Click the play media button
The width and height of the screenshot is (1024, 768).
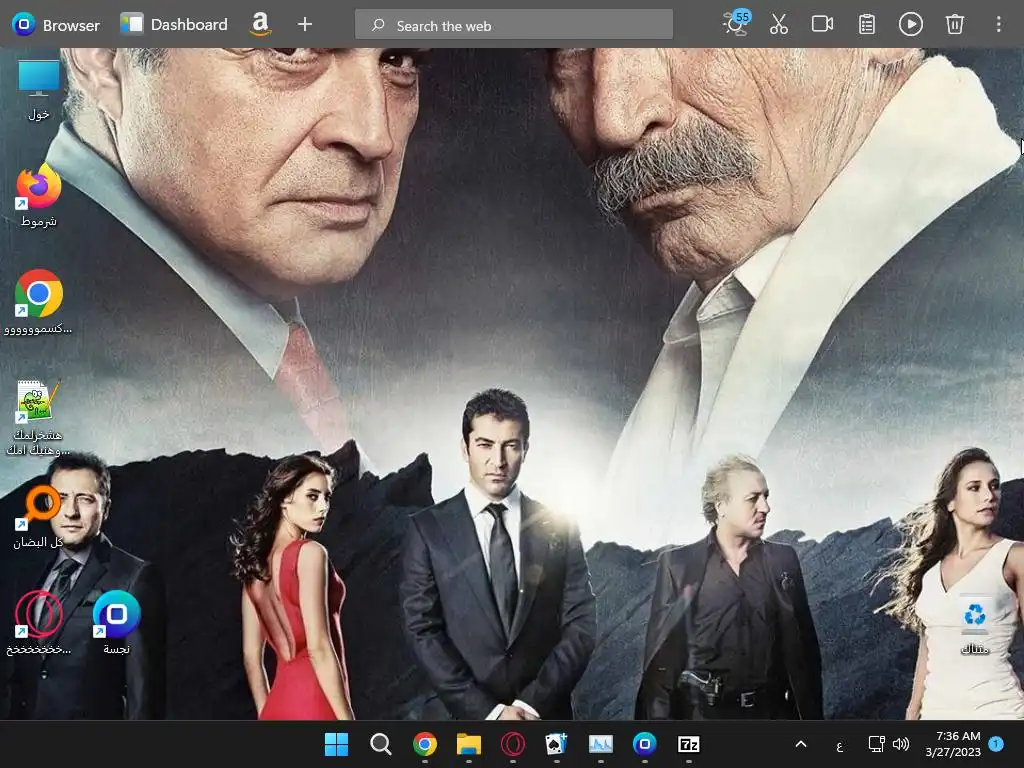(x=910, y=25)
